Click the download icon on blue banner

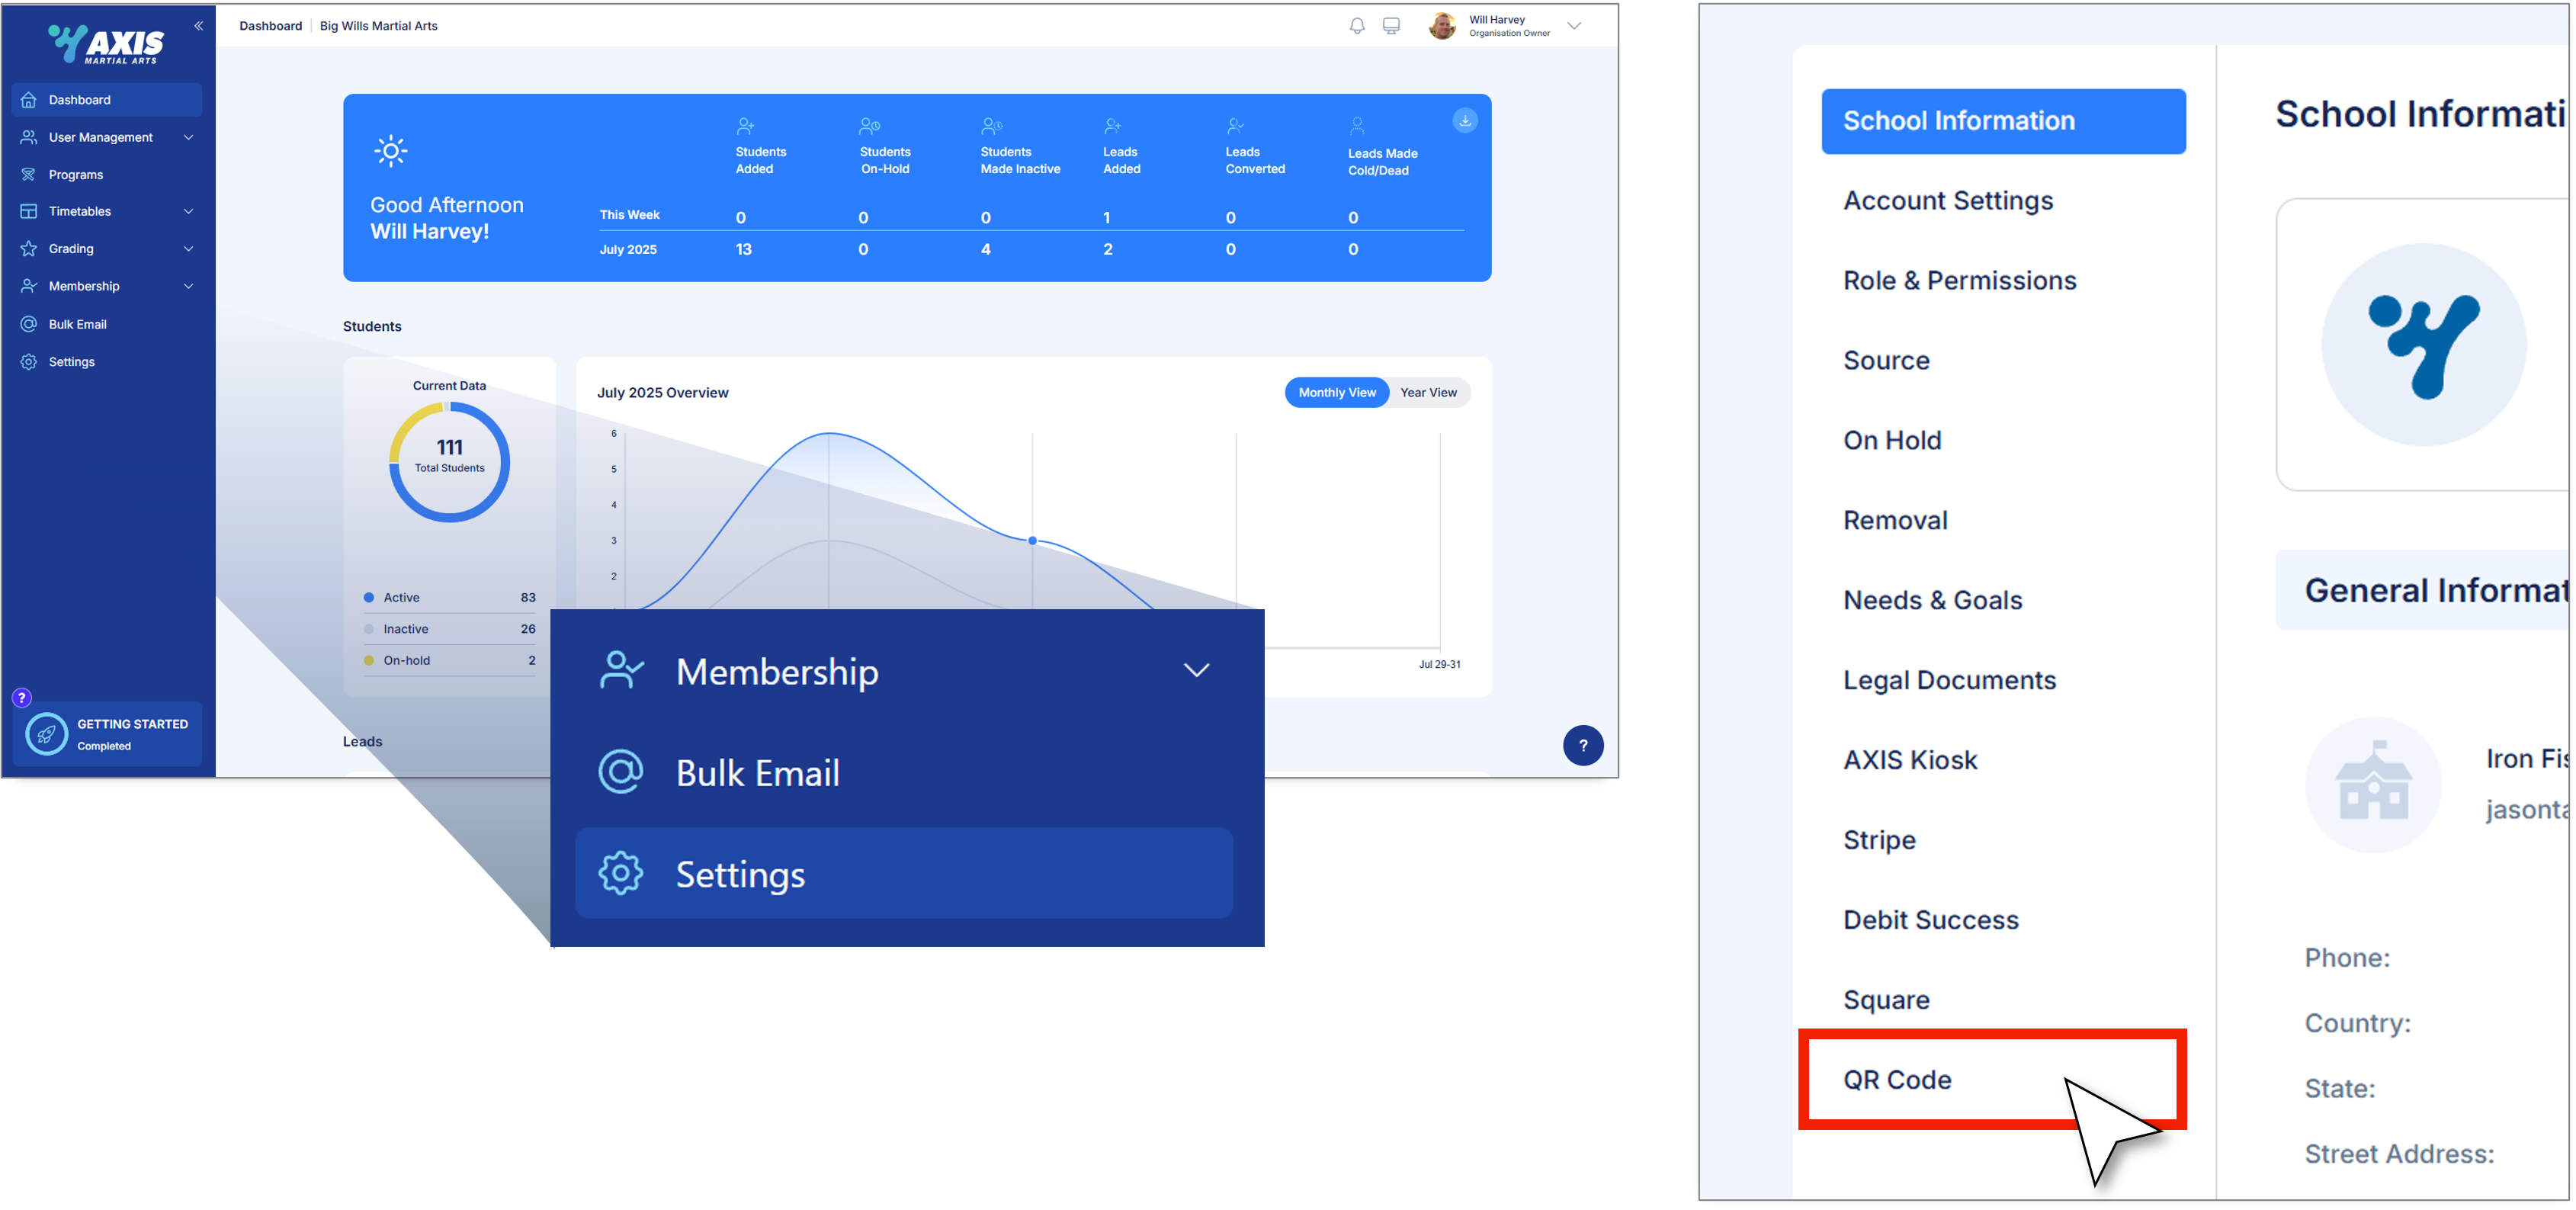click(x=1464, y=121)
